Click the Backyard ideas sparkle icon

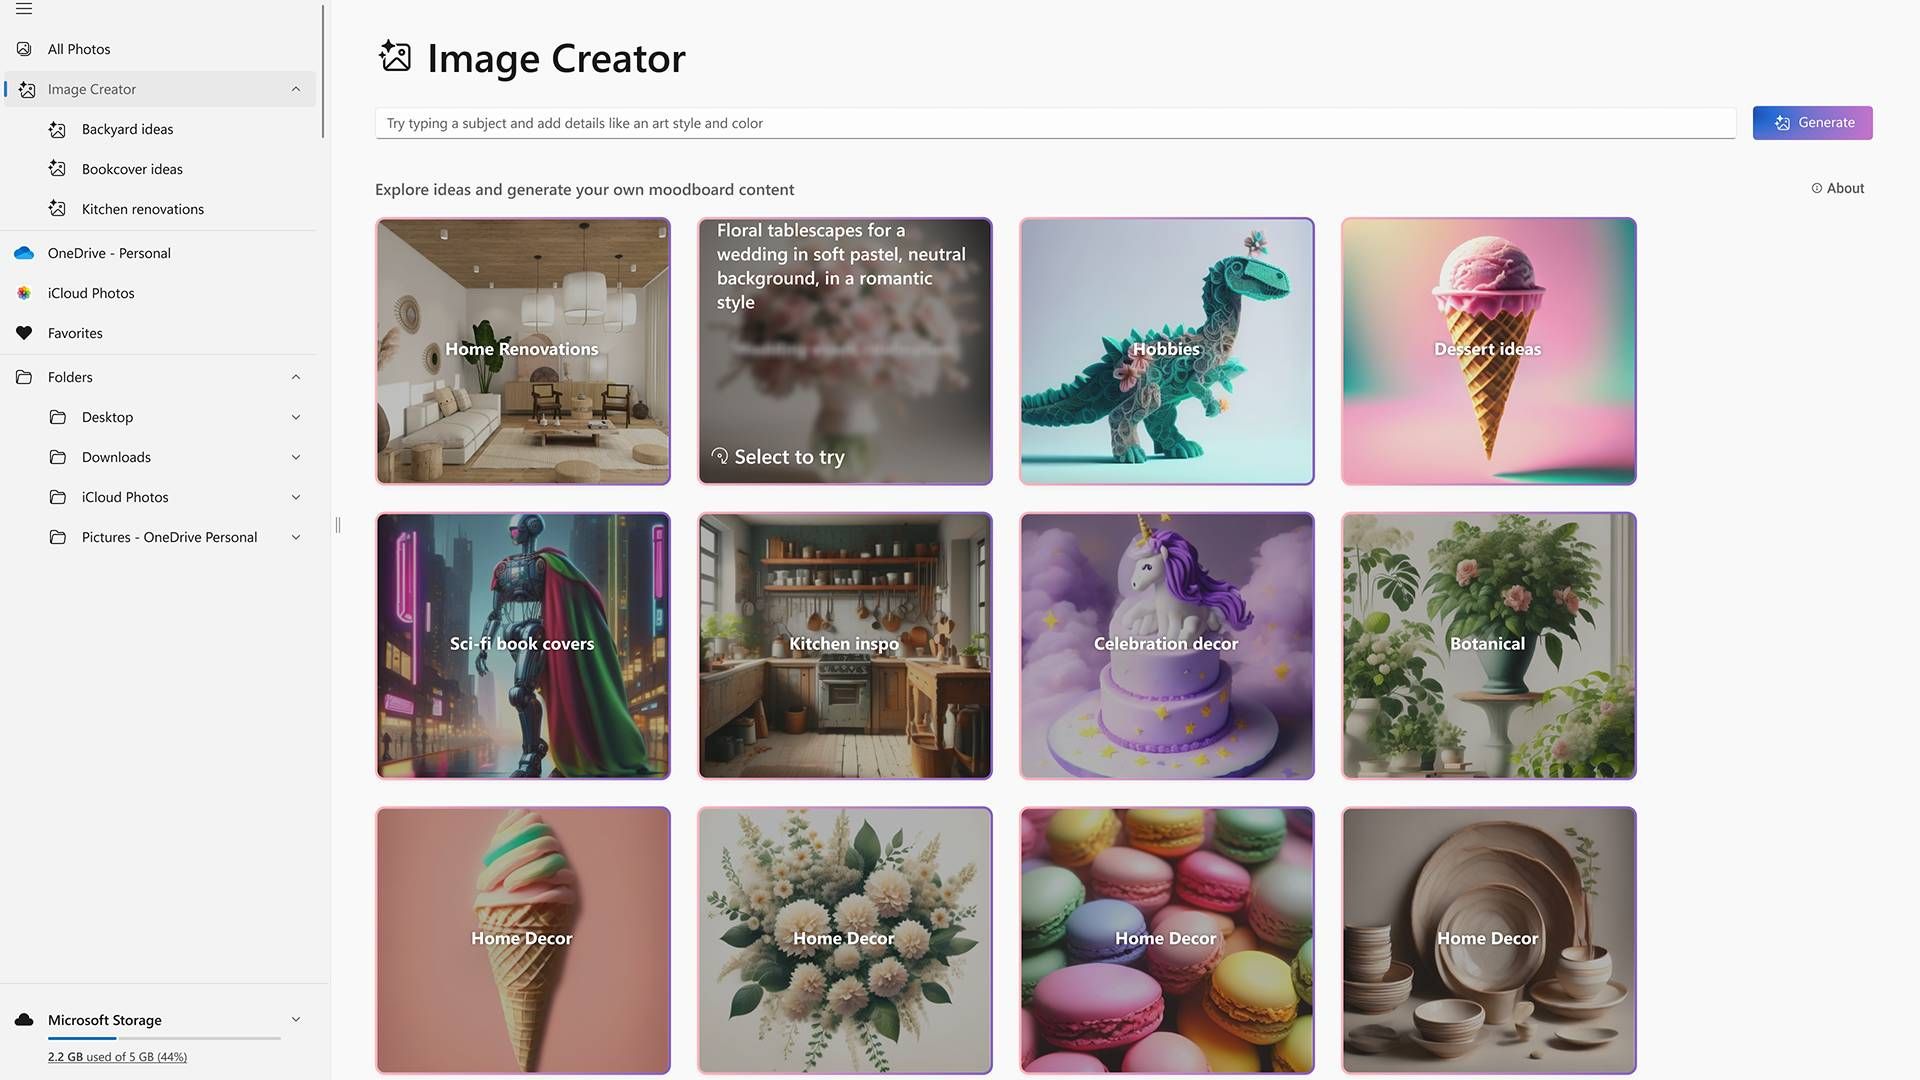point(58,129)
